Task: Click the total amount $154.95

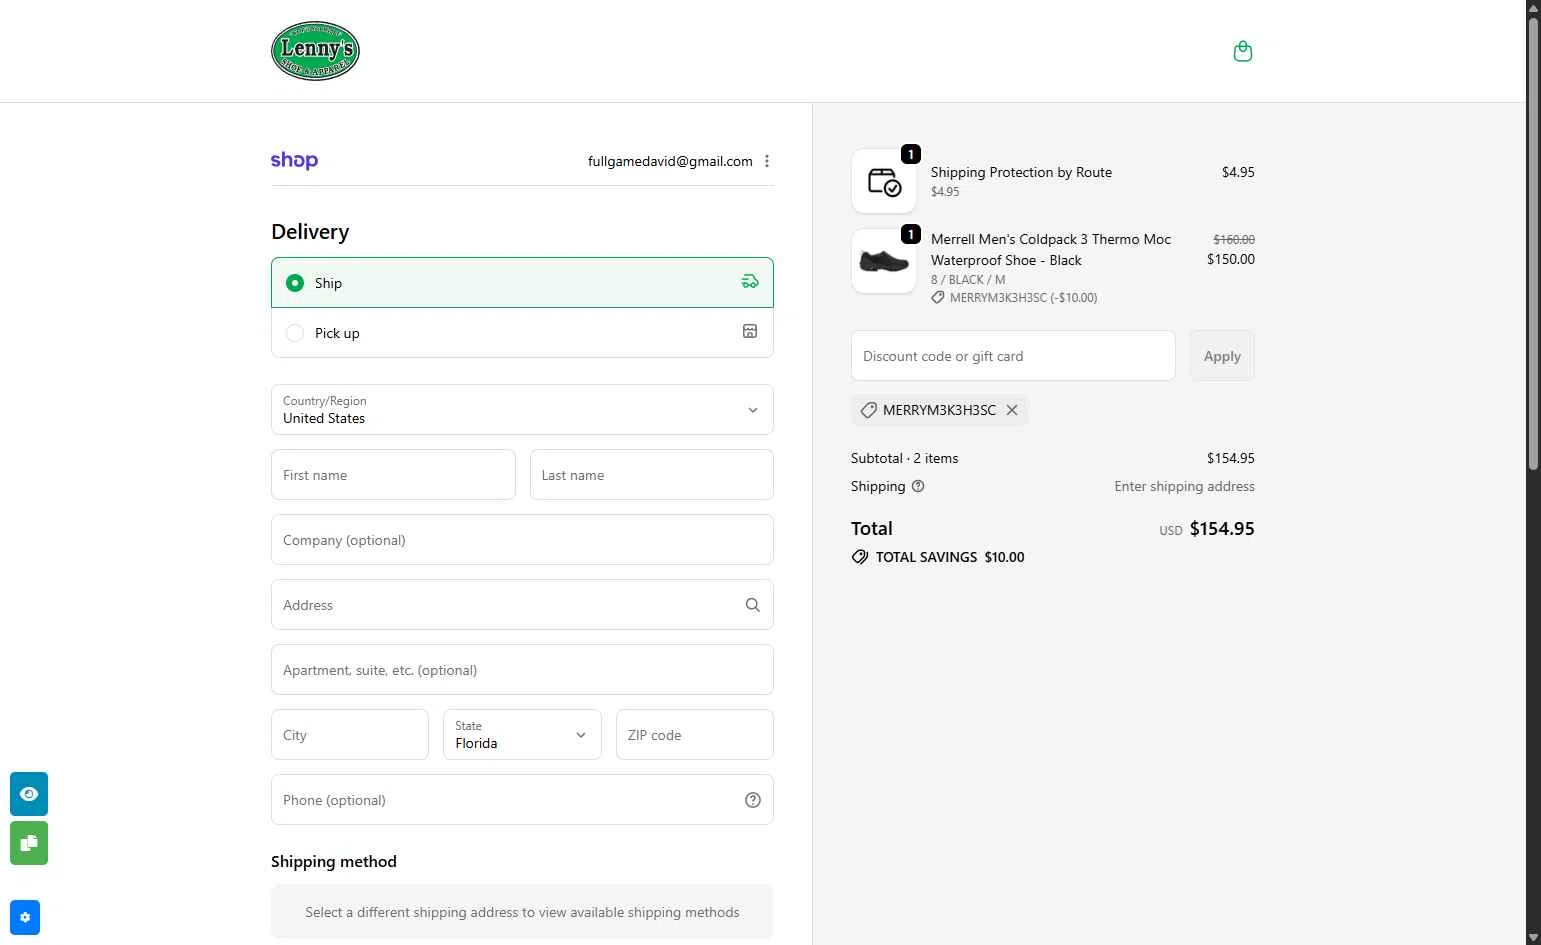Action: pos(1222,529)
